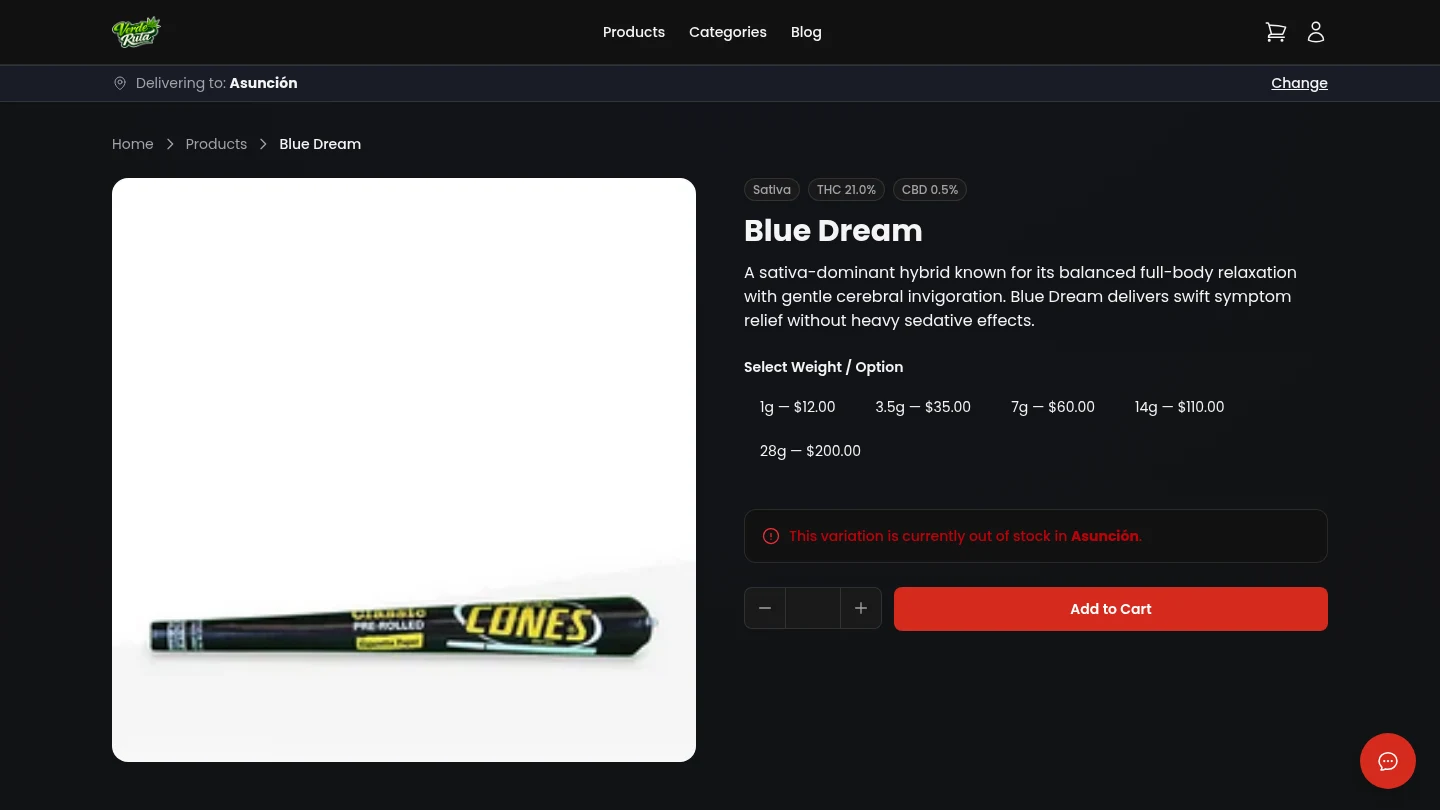Click the minus quantity icon

point(765,608)
